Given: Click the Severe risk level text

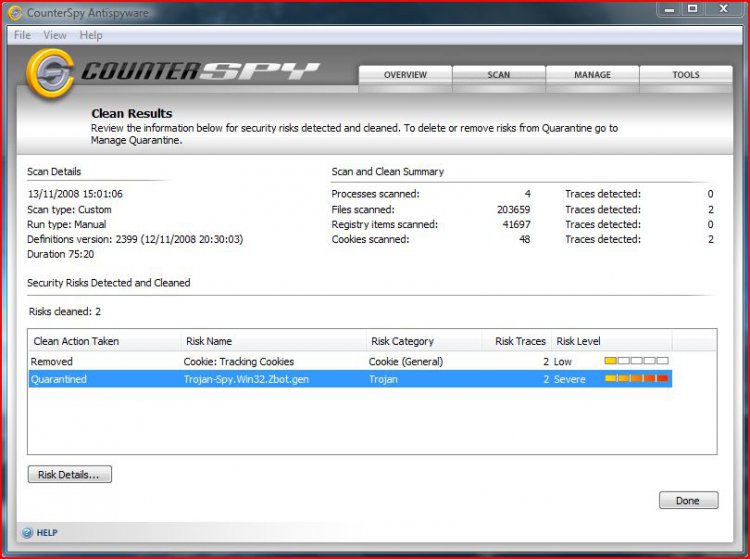Looking at the screenshot, I should (x=569, y=379).
